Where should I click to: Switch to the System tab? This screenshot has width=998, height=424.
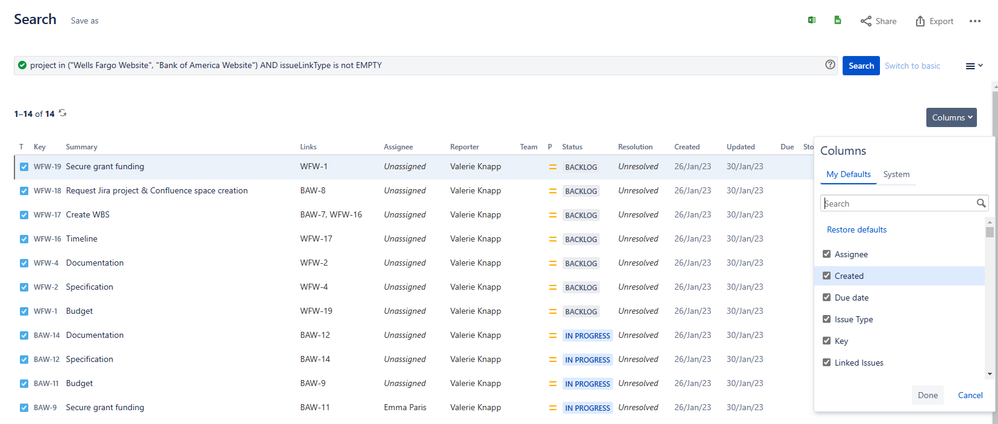coord(896,174)
